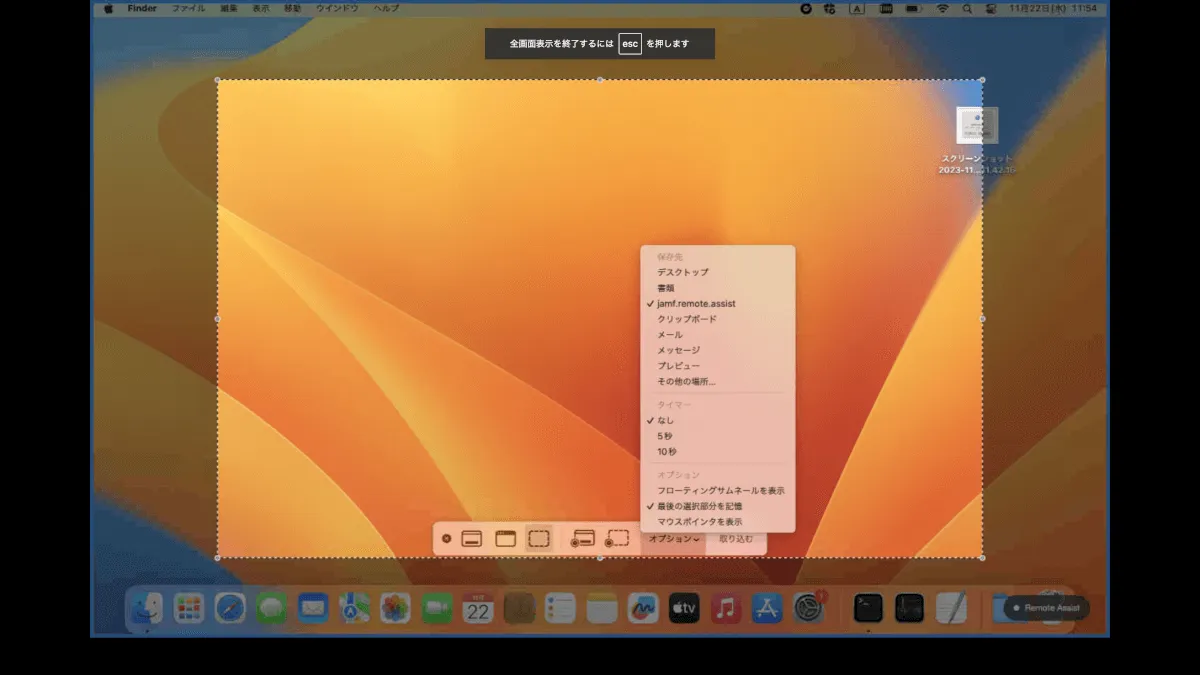
Task: Enable マウスポインタを表示 option
Action: click(699, 522)
